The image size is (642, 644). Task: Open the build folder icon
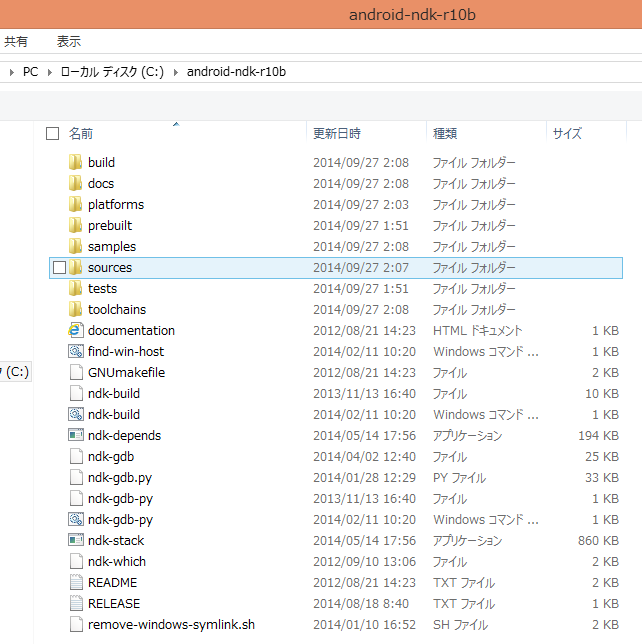click(x=75, y=162)
